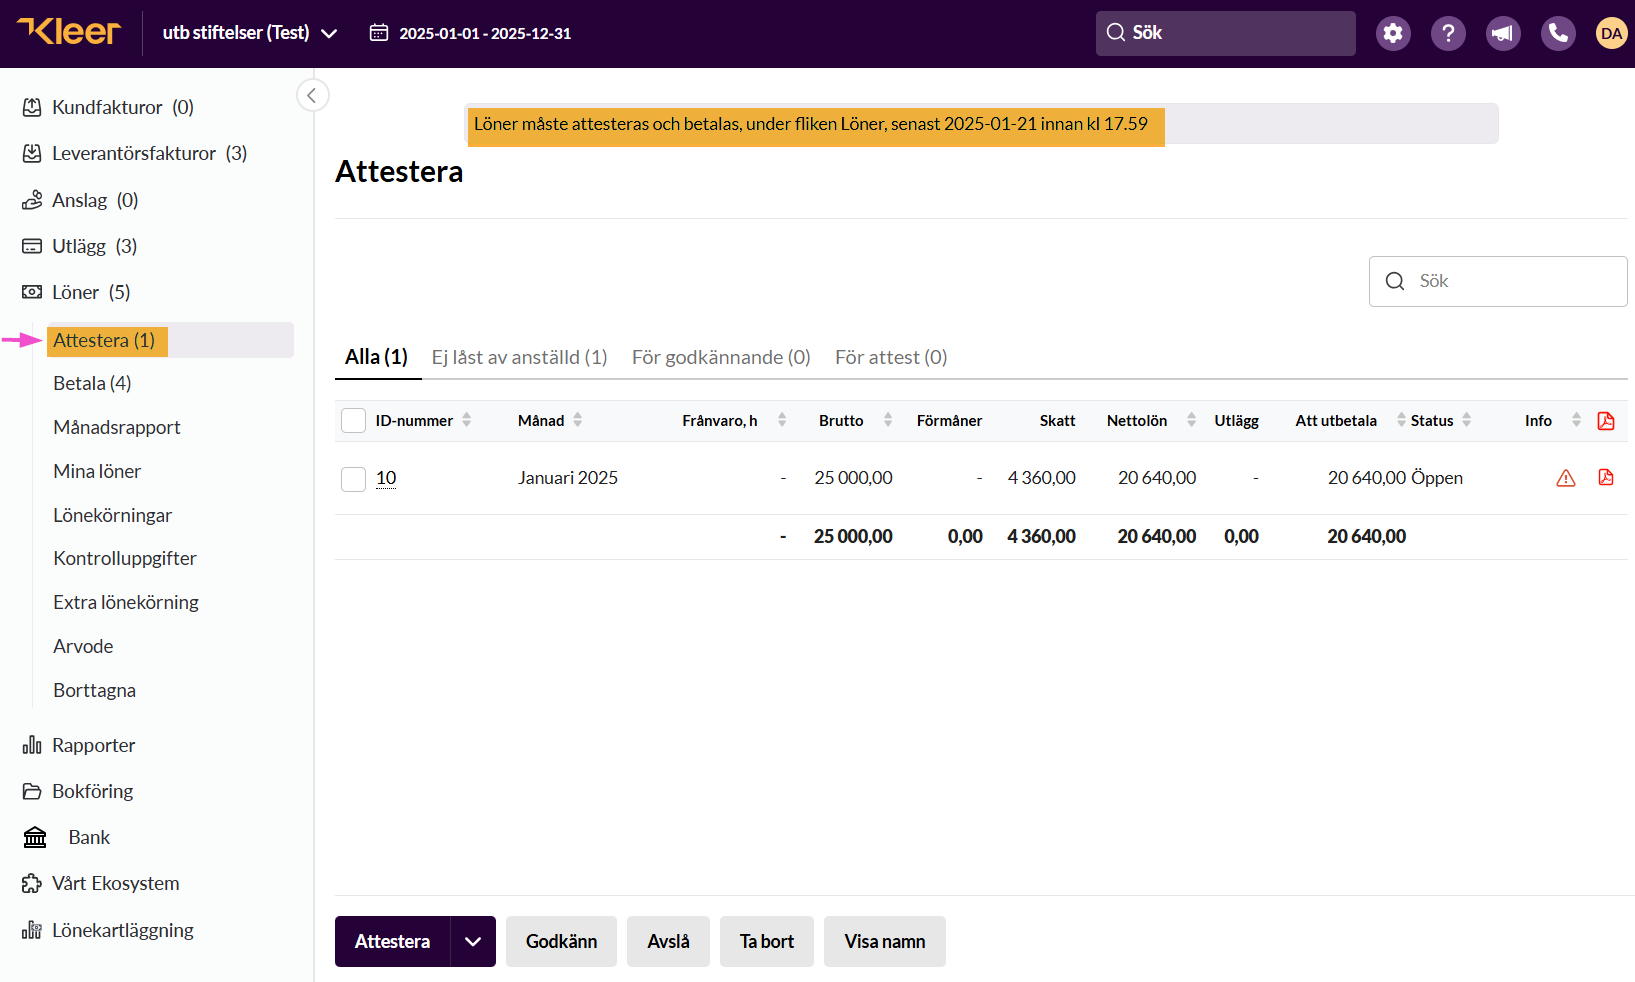Click the magnifier icon in table search
The height and width of the screenshot is (982, 1635).
click(x=1395, y=281)
